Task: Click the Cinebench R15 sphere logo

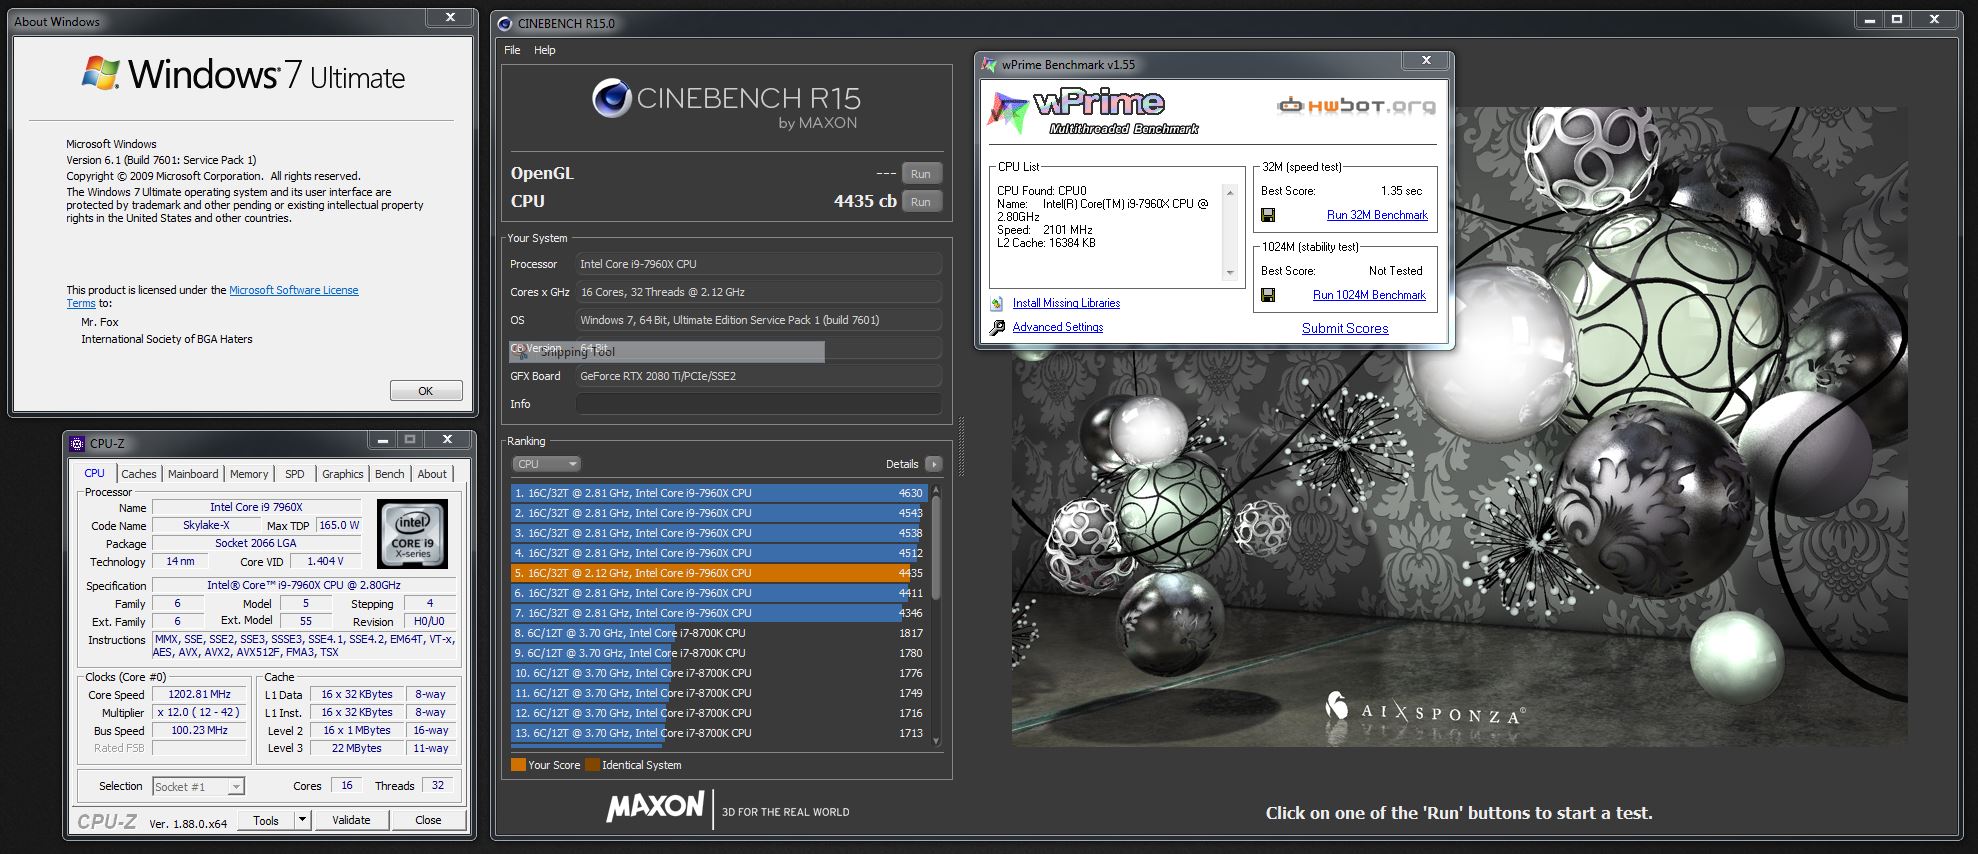Action: [611, 99]
